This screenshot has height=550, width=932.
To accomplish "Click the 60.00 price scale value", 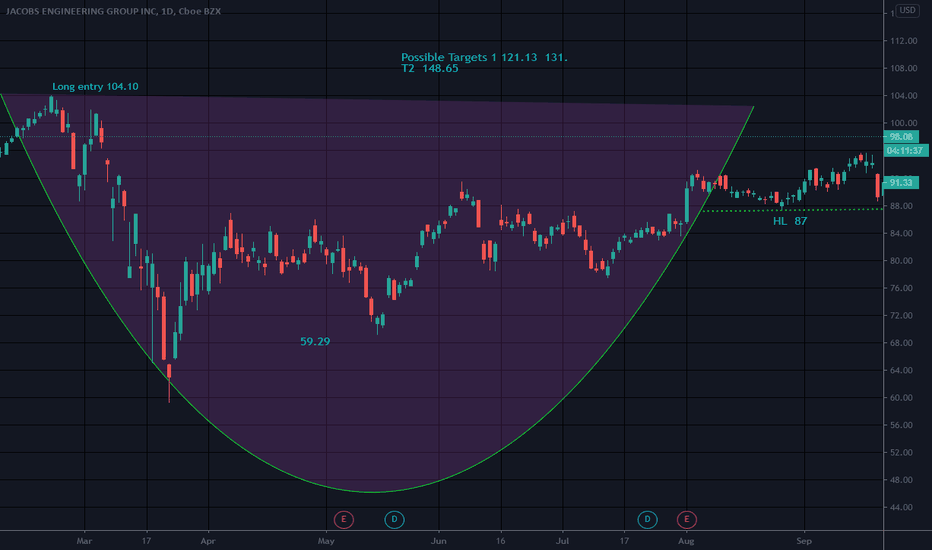I will pyautogui.click(x=903, y=398).
